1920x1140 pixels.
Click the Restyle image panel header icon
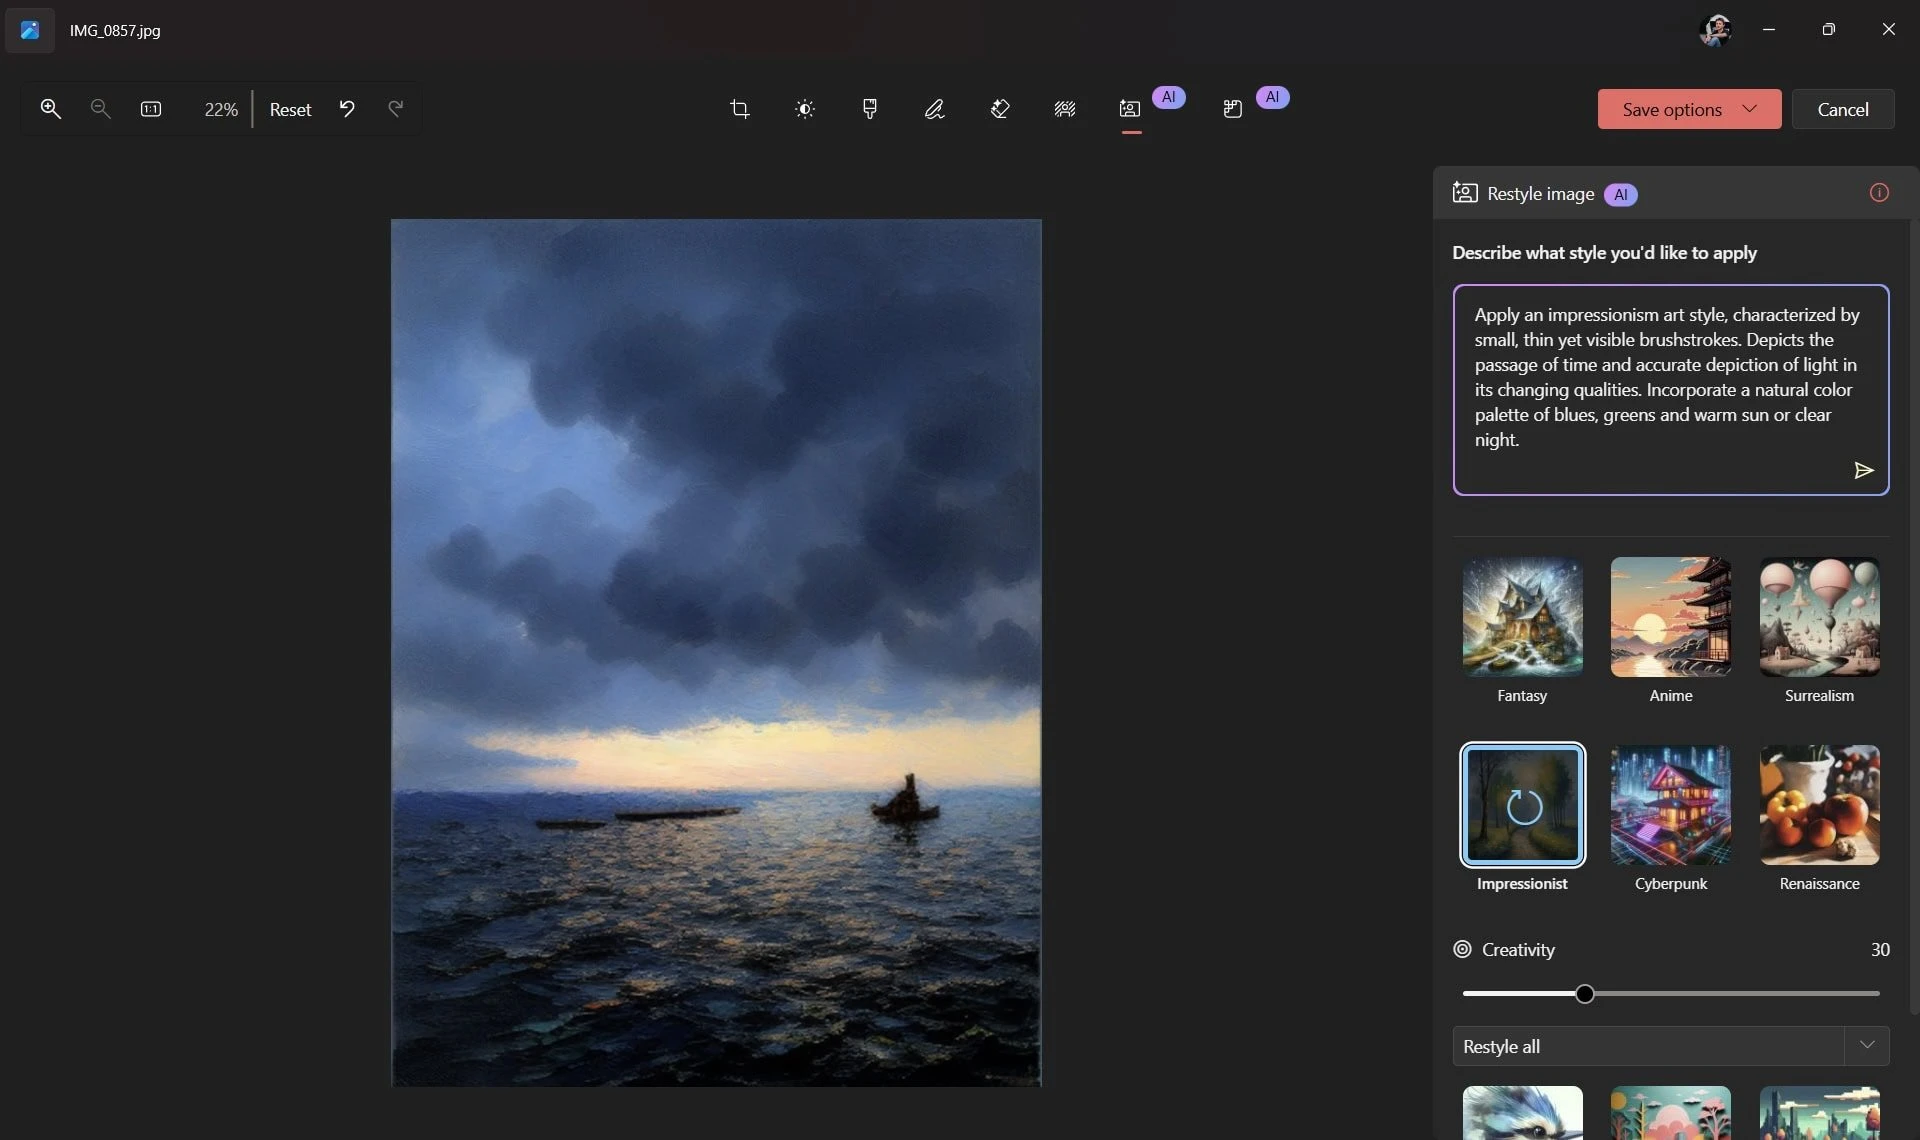coord(1465,193)
